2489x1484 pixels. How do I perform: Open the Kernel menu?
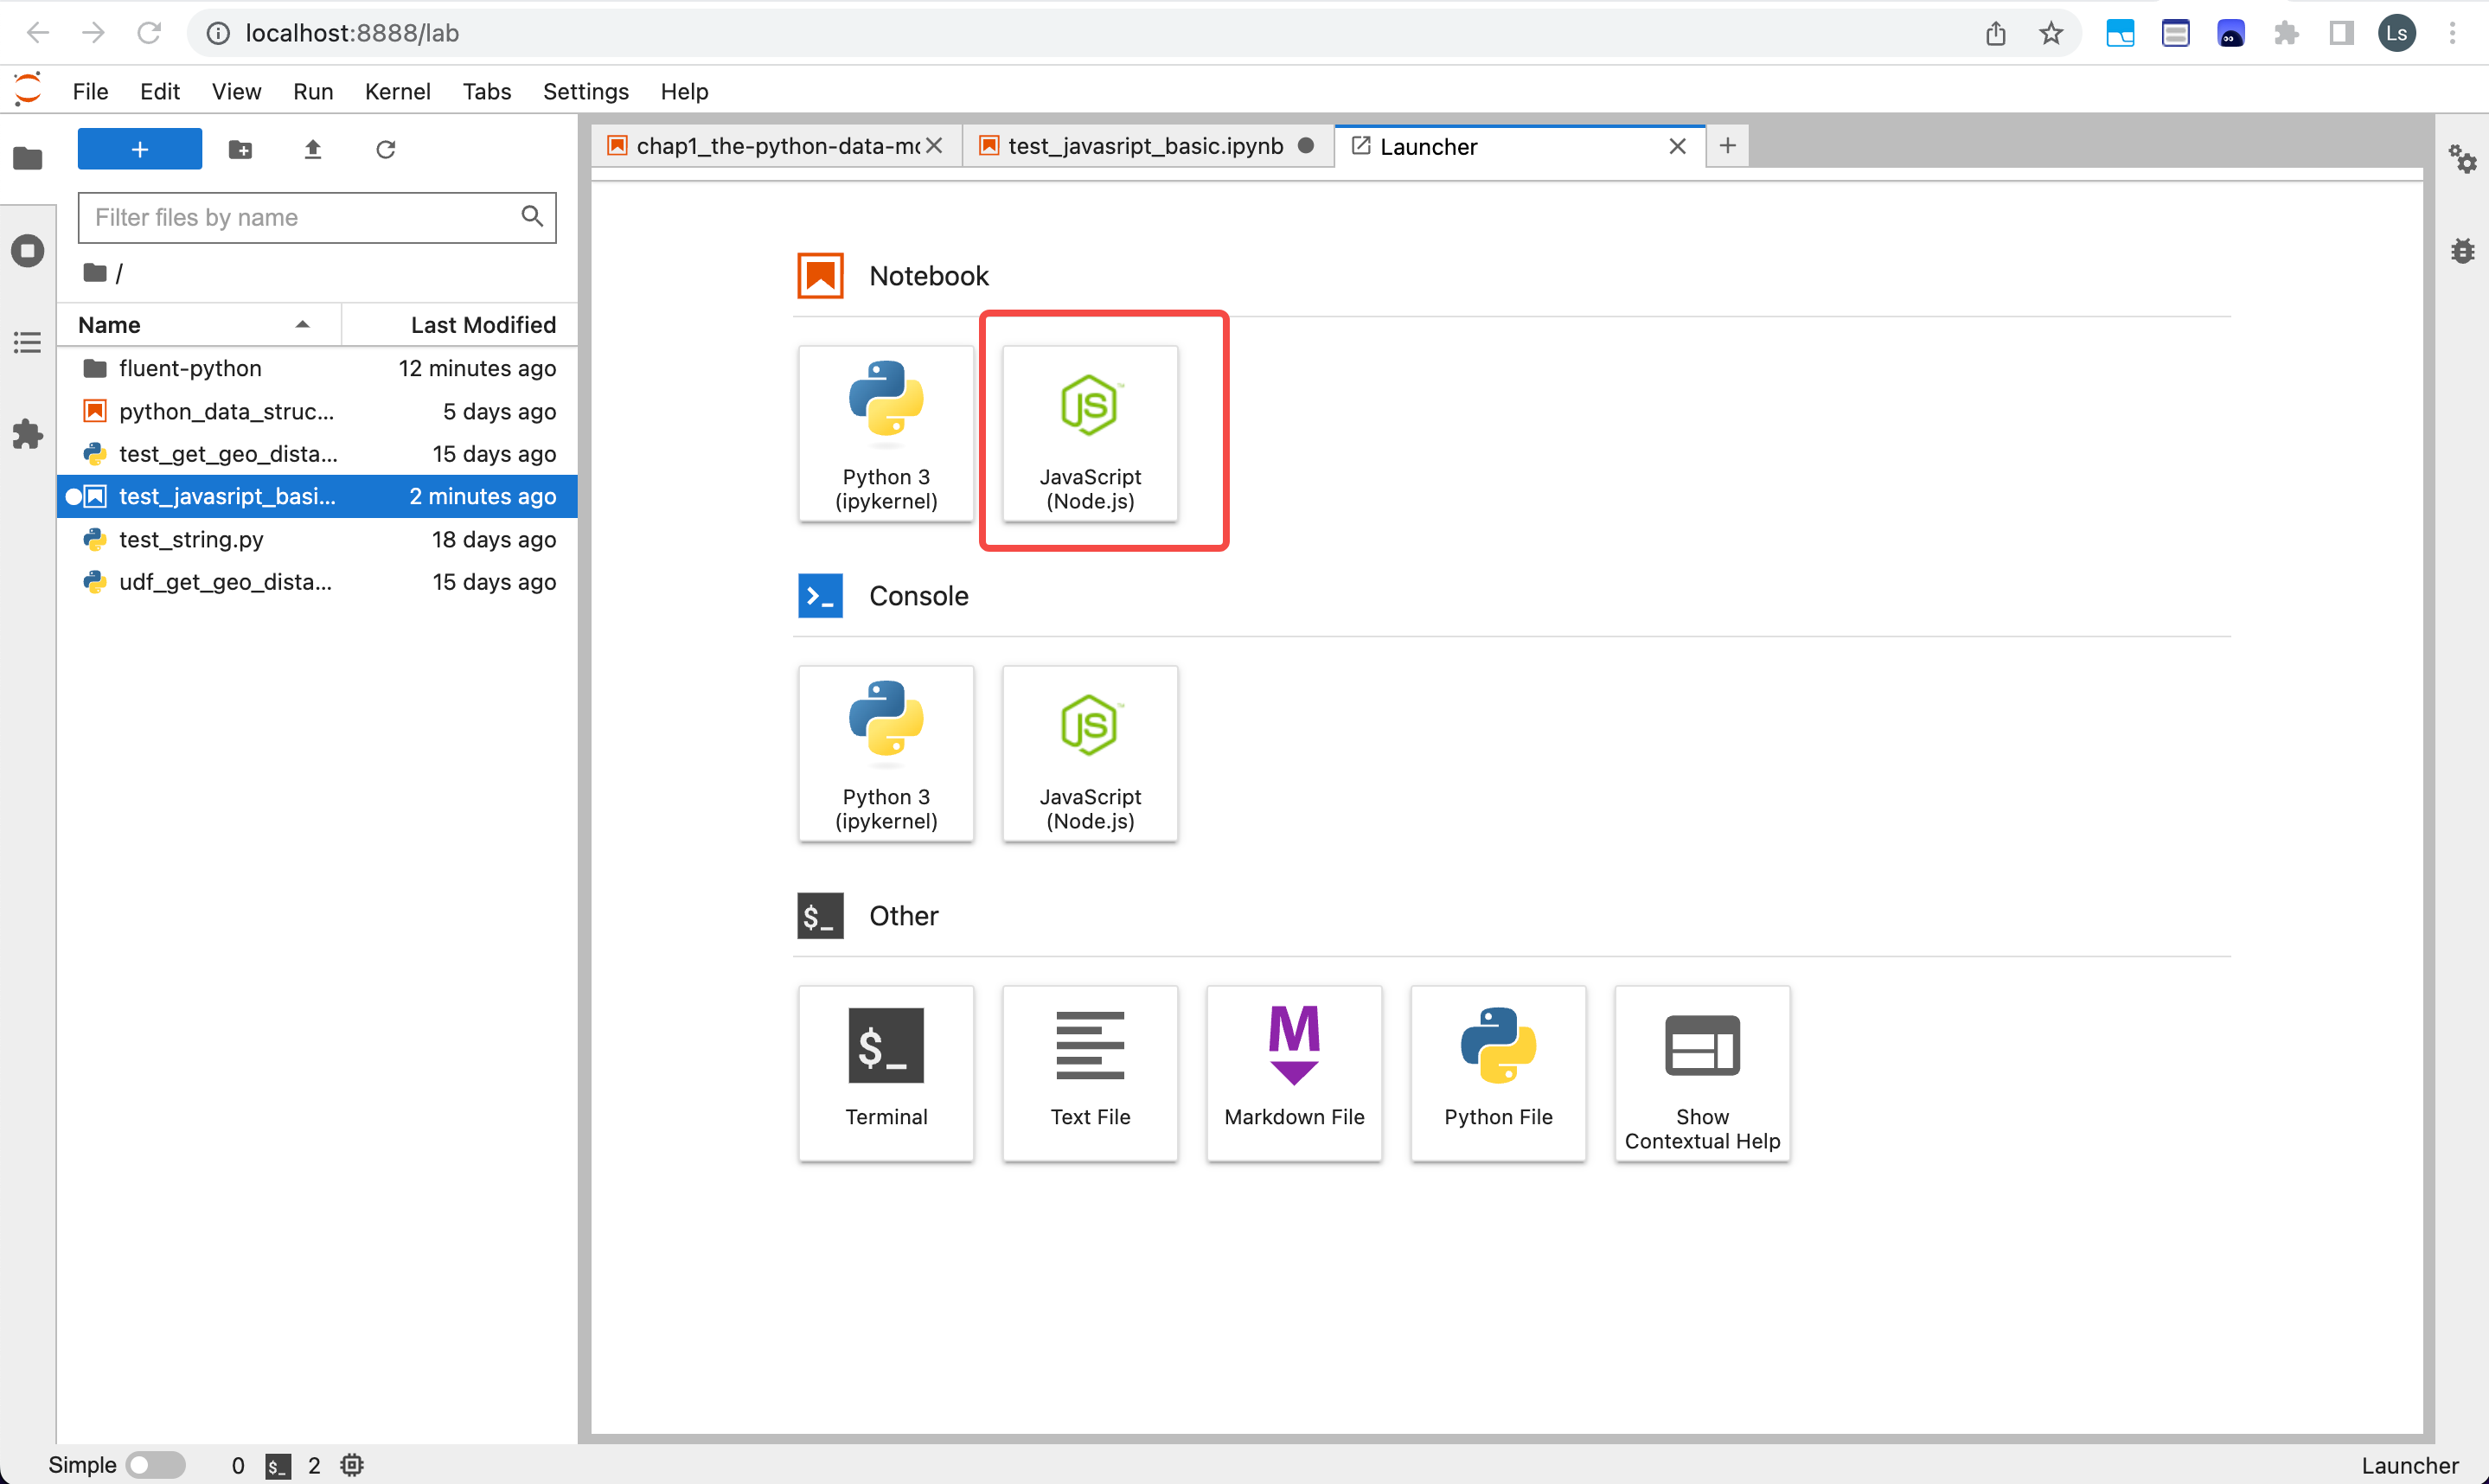click(397, 91)
